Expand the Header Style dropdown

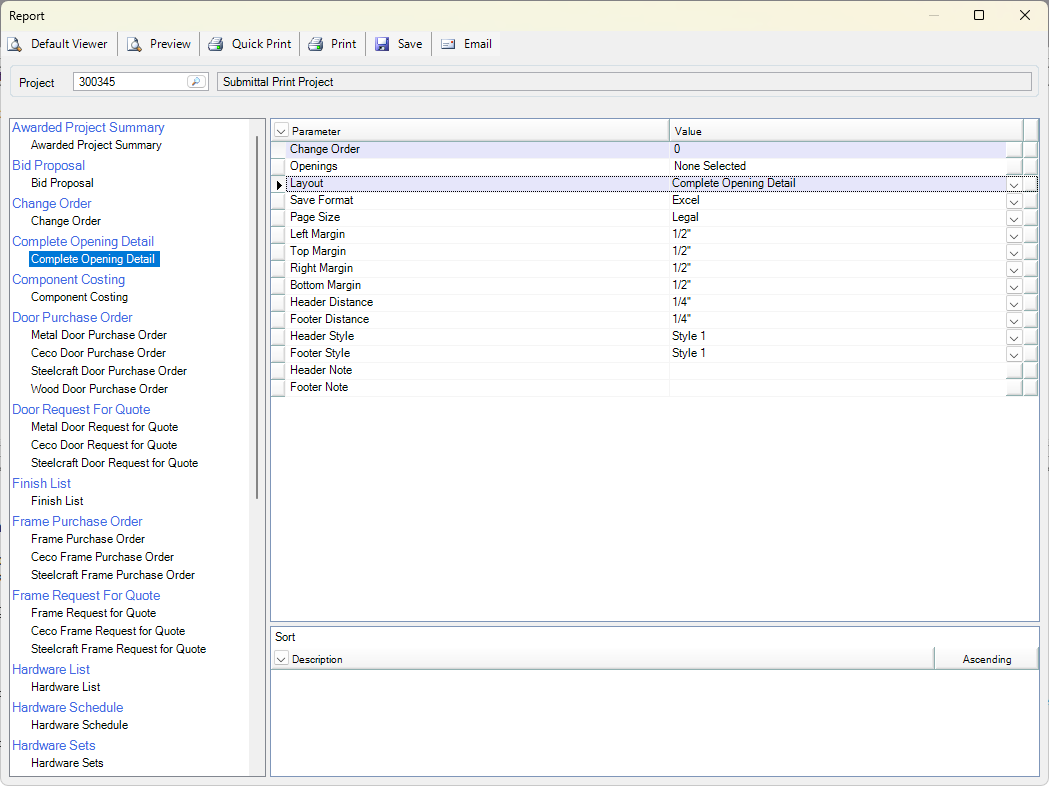(x=1014, y=337)
